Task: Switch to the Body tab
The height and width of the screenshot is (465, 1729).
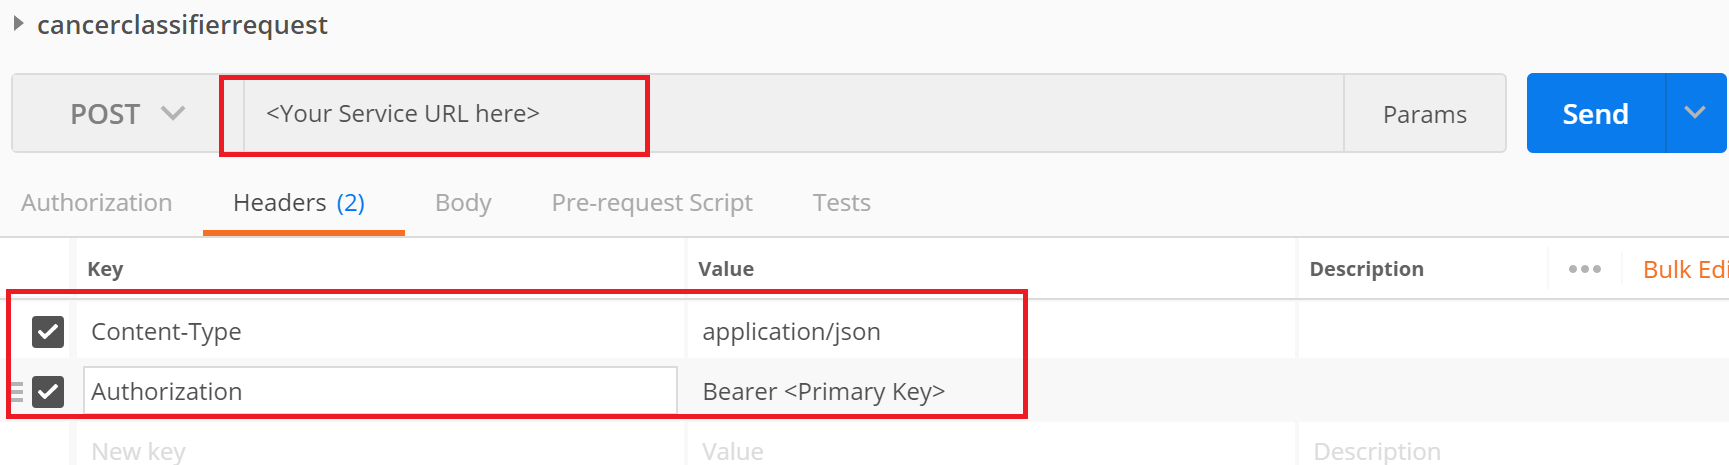Action: click(463, 203)
